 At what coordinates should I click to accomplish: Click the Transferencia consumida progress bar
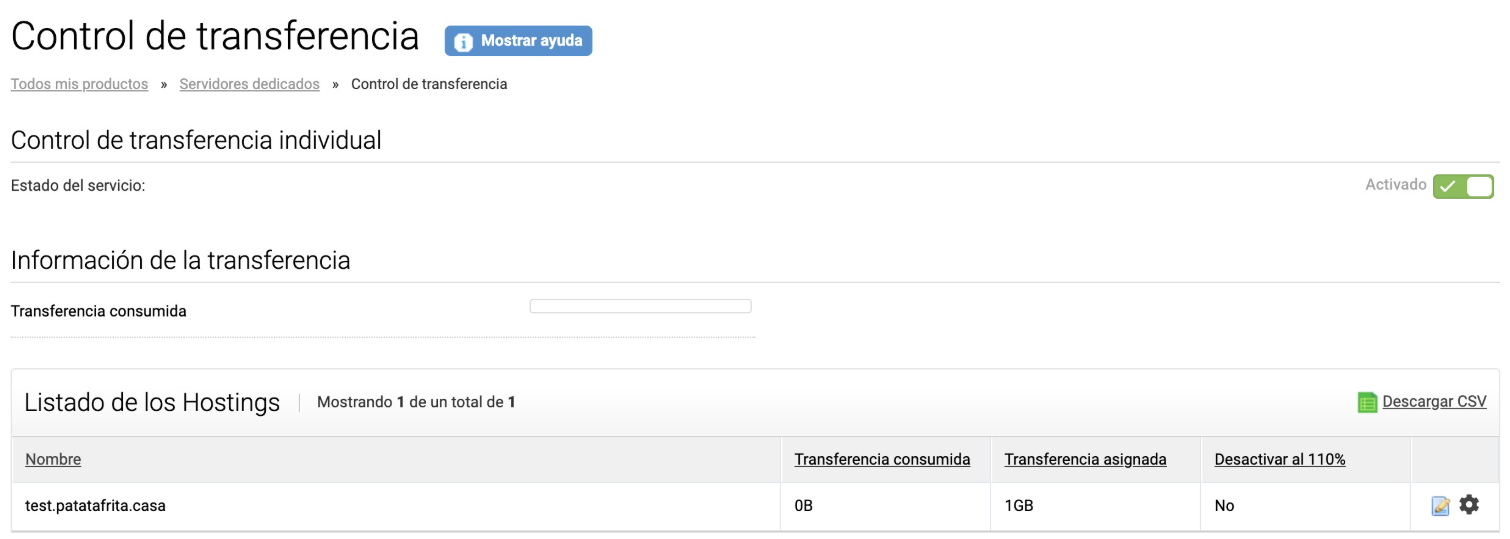[x=640, y=306]
